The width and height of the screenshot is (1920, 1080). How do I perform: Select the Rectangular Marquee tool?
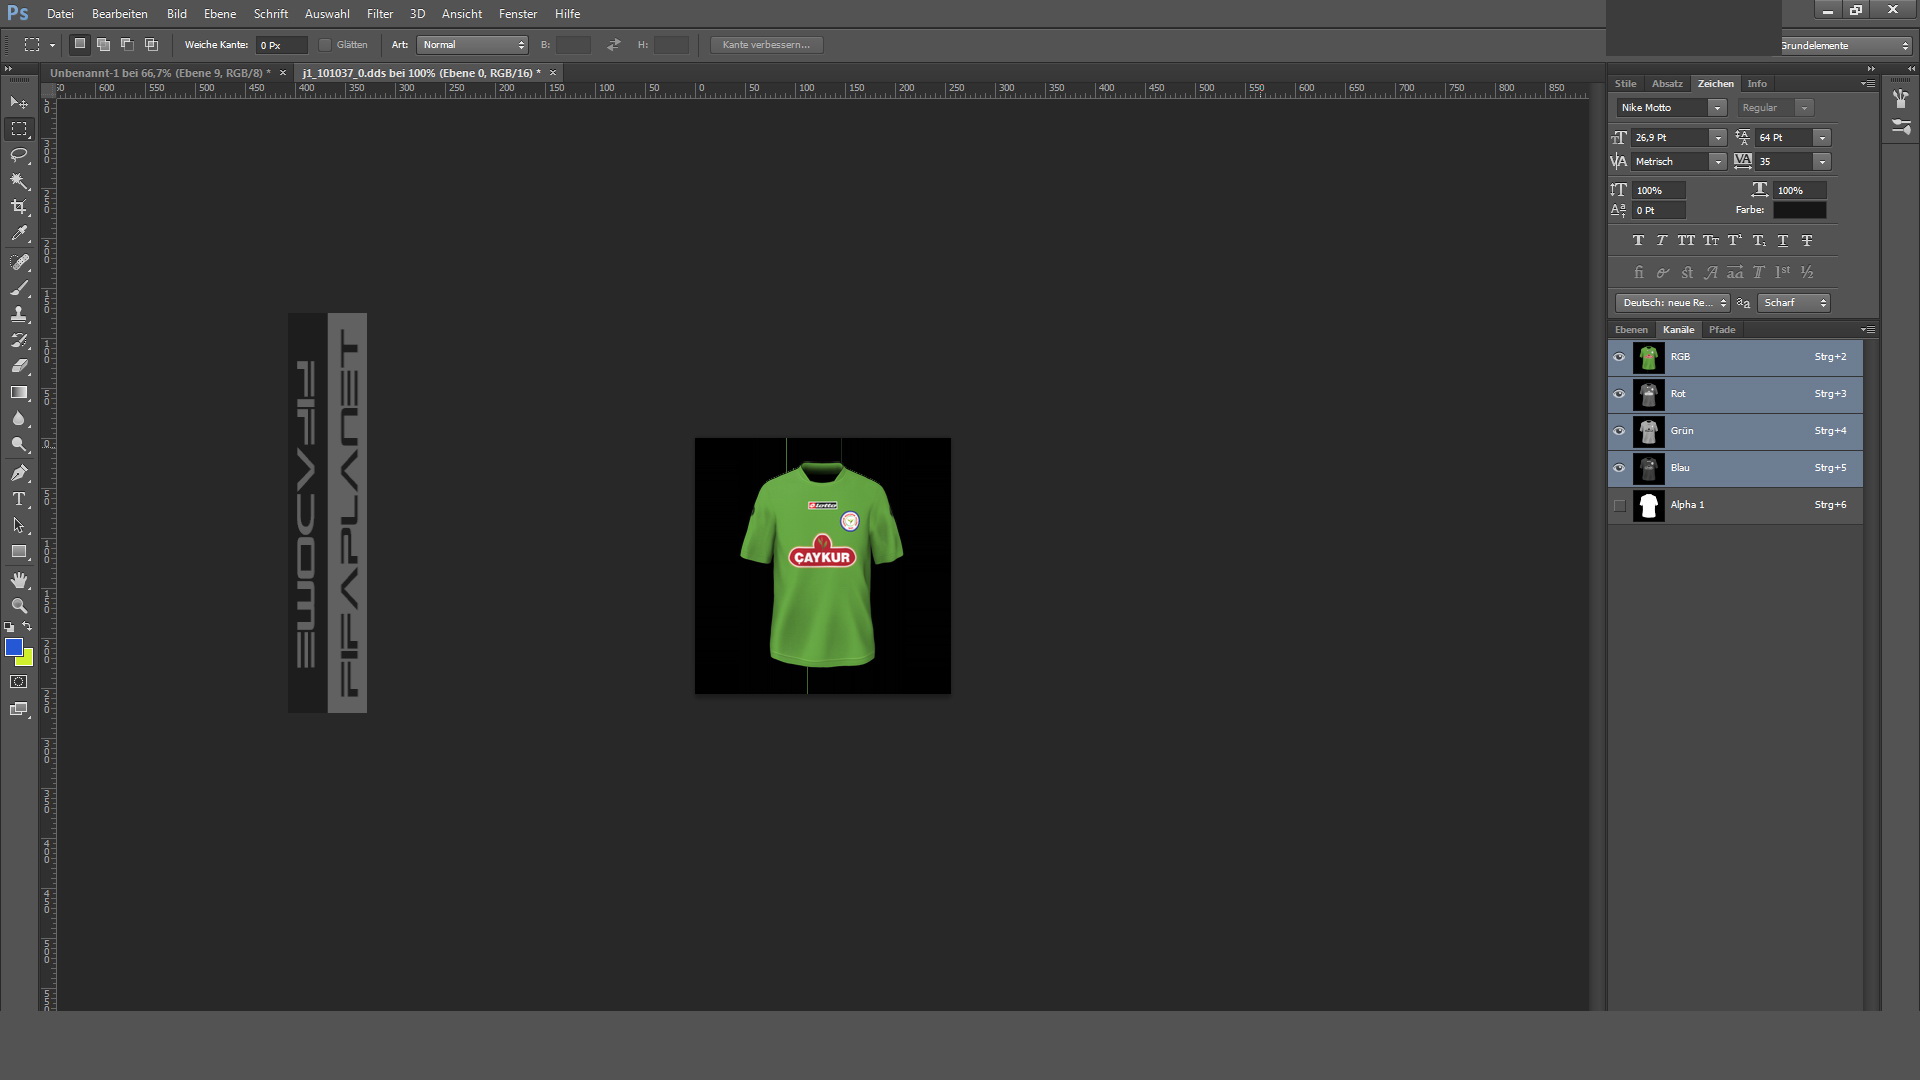click(x=19, y=129)
